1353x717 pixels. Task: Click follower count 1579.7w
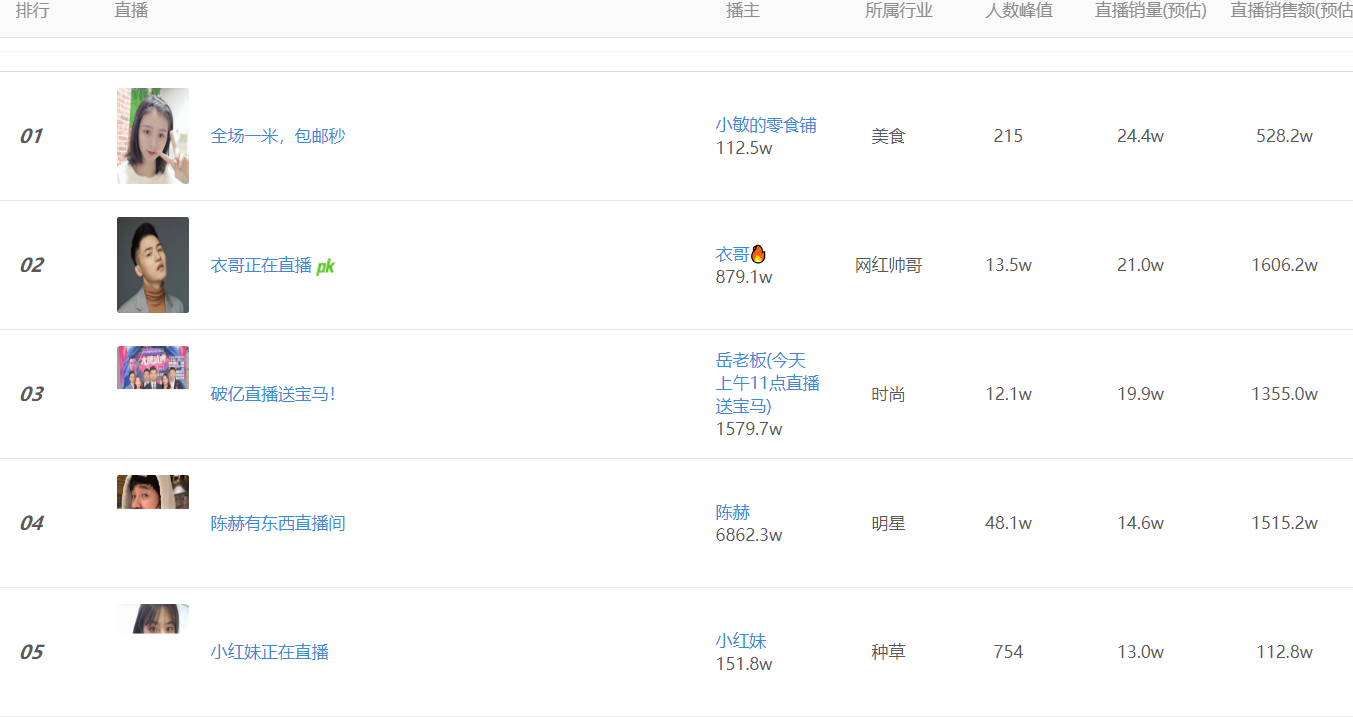coord(749,429)
